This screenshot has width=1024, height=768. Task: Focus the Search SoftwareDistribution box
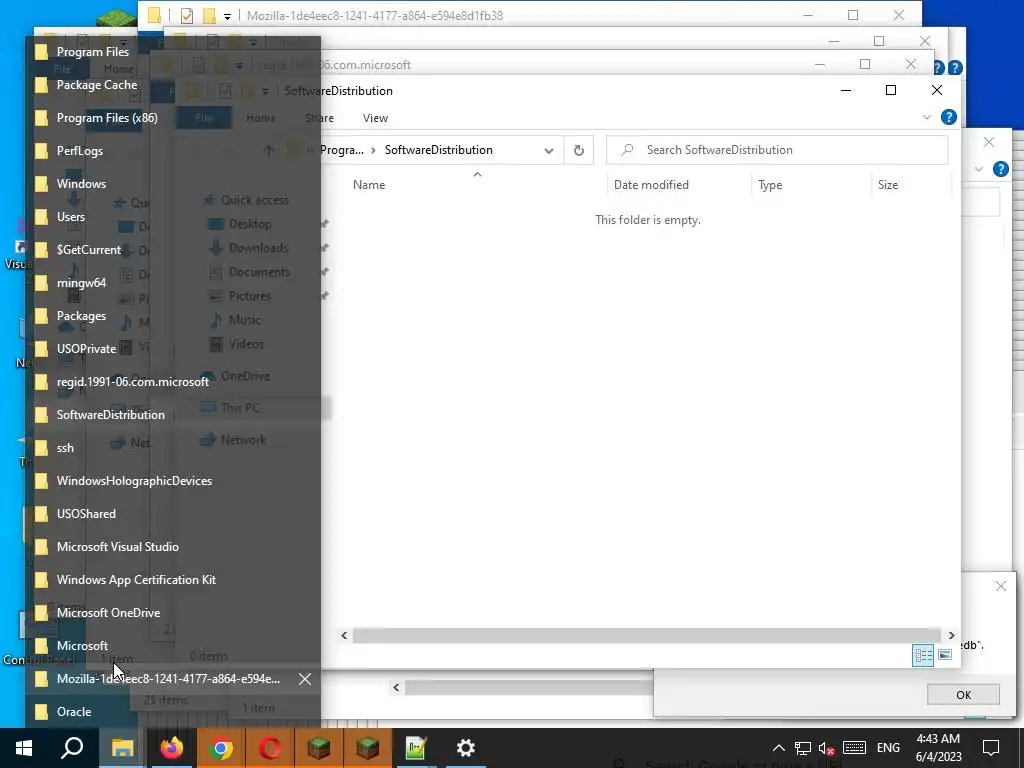777,150
